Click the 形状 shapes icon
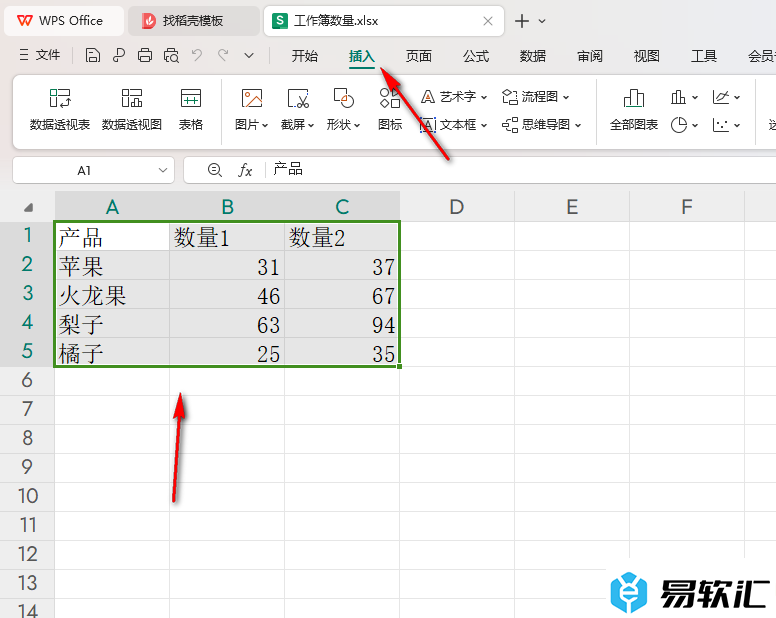776x618 pixels. (x=343, y=98)
